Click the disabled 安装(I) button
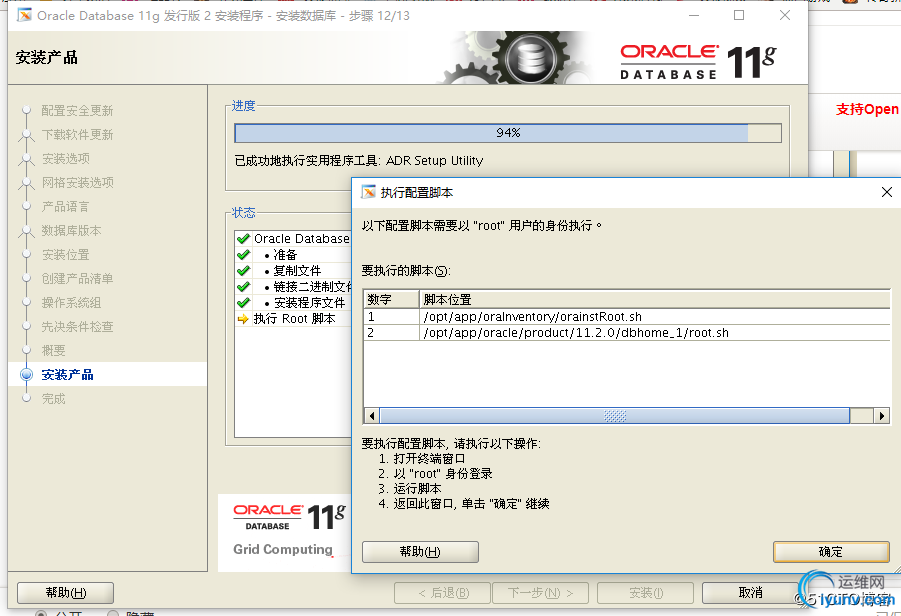 pyautogui.click(x=645, y=592)
